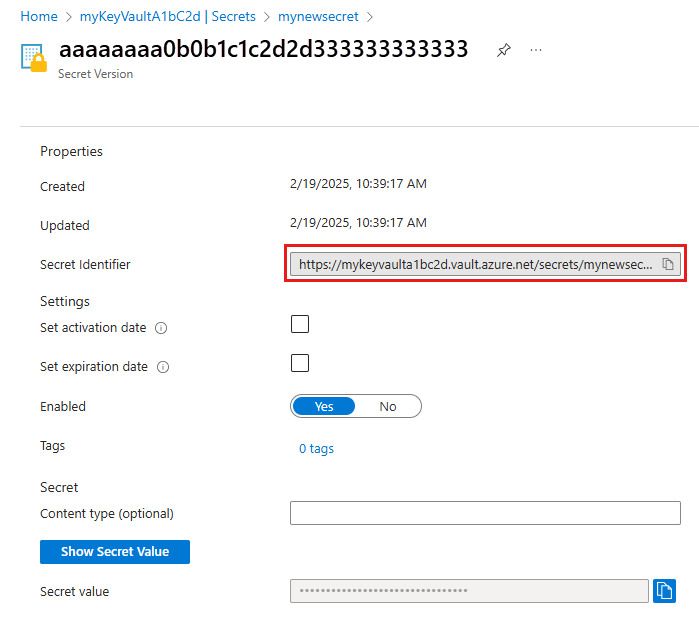Open the 0 tags link

316,448
